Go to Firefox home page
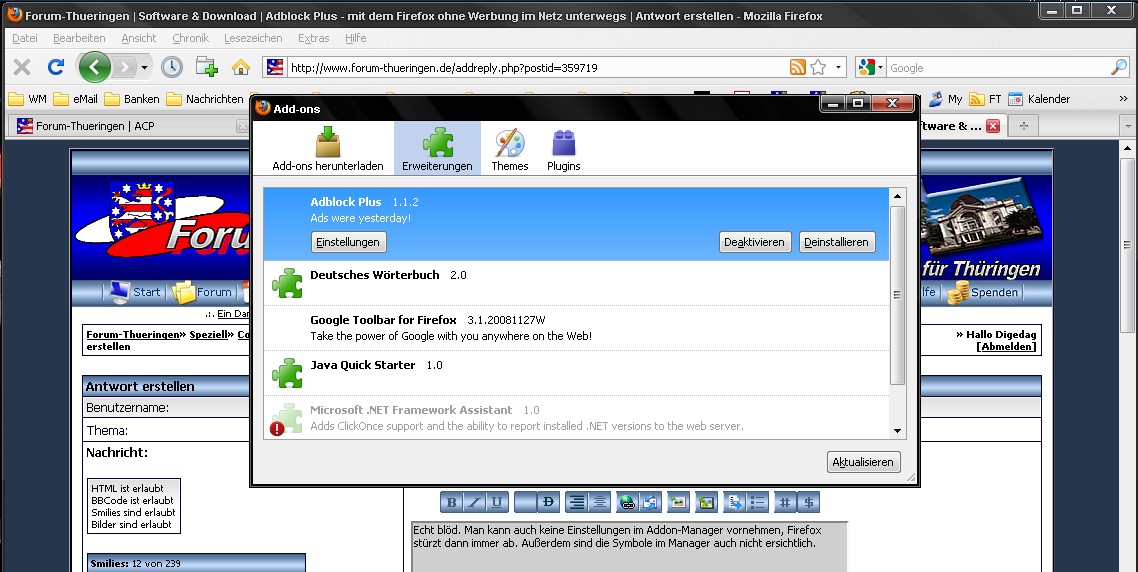This screenshot has width=1138, height=572. 241,68
